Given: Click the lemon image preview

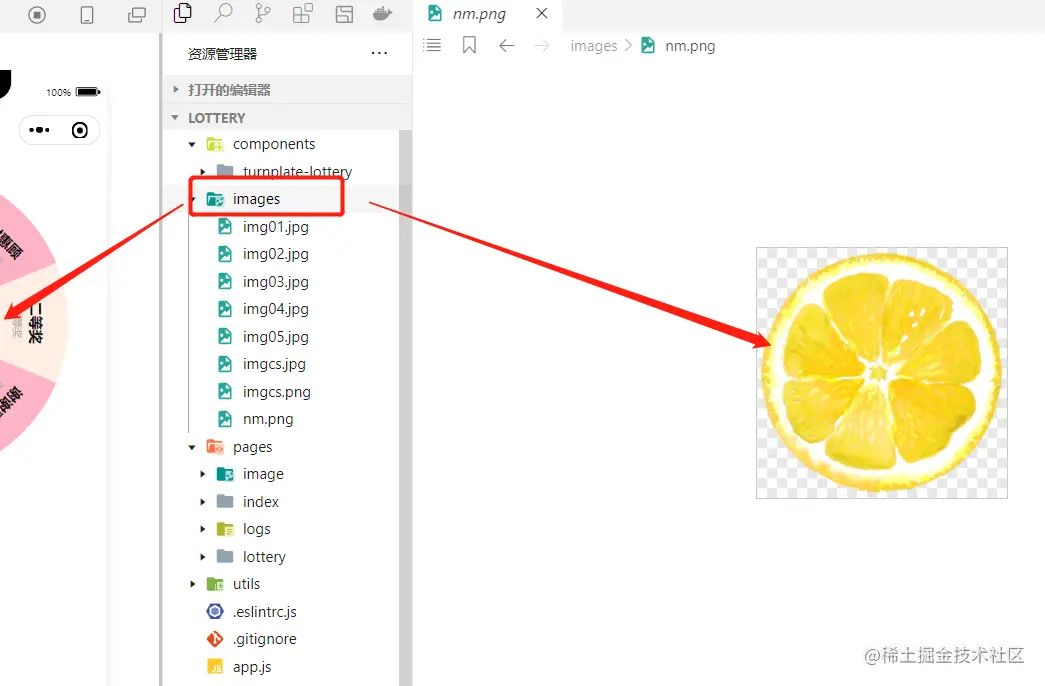Looking at the screenshot, I should 882,373.
